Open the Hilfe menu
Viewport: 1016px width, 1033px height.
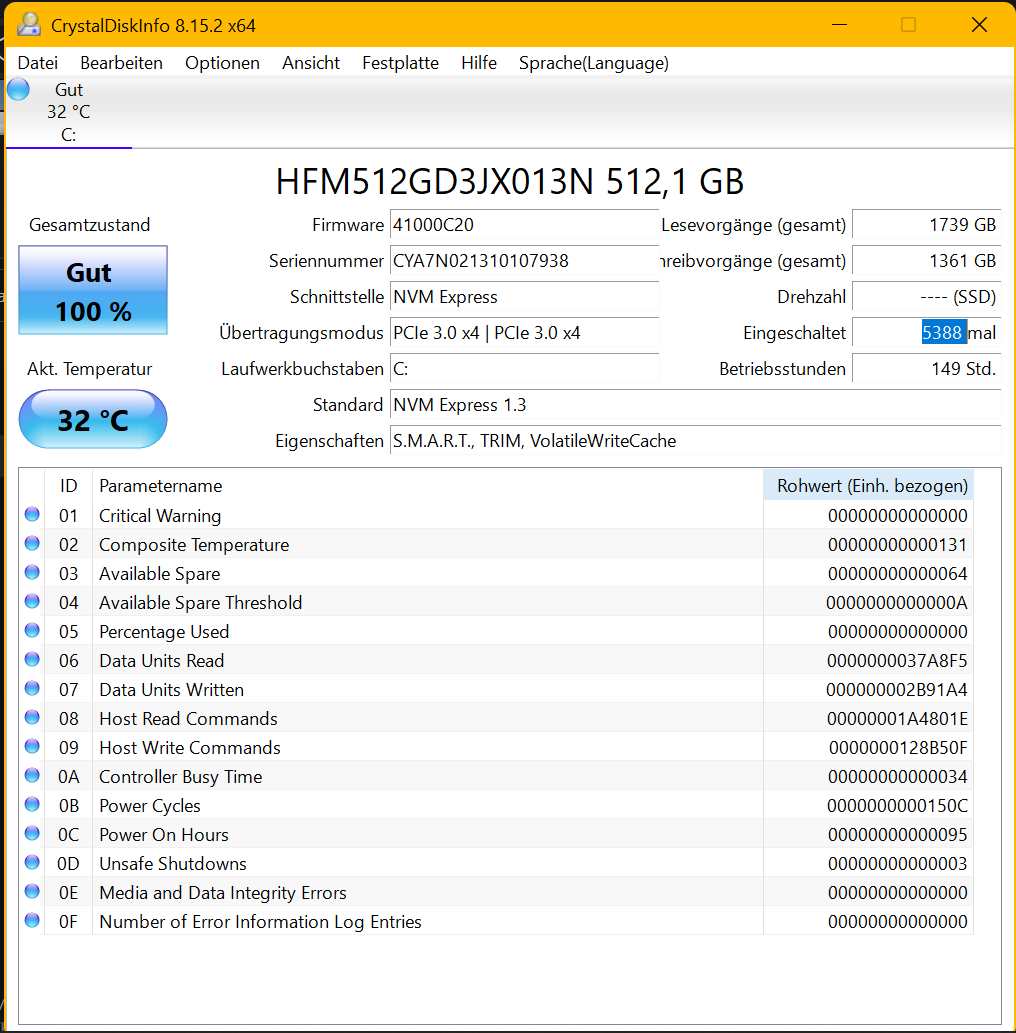coord(478,63)
